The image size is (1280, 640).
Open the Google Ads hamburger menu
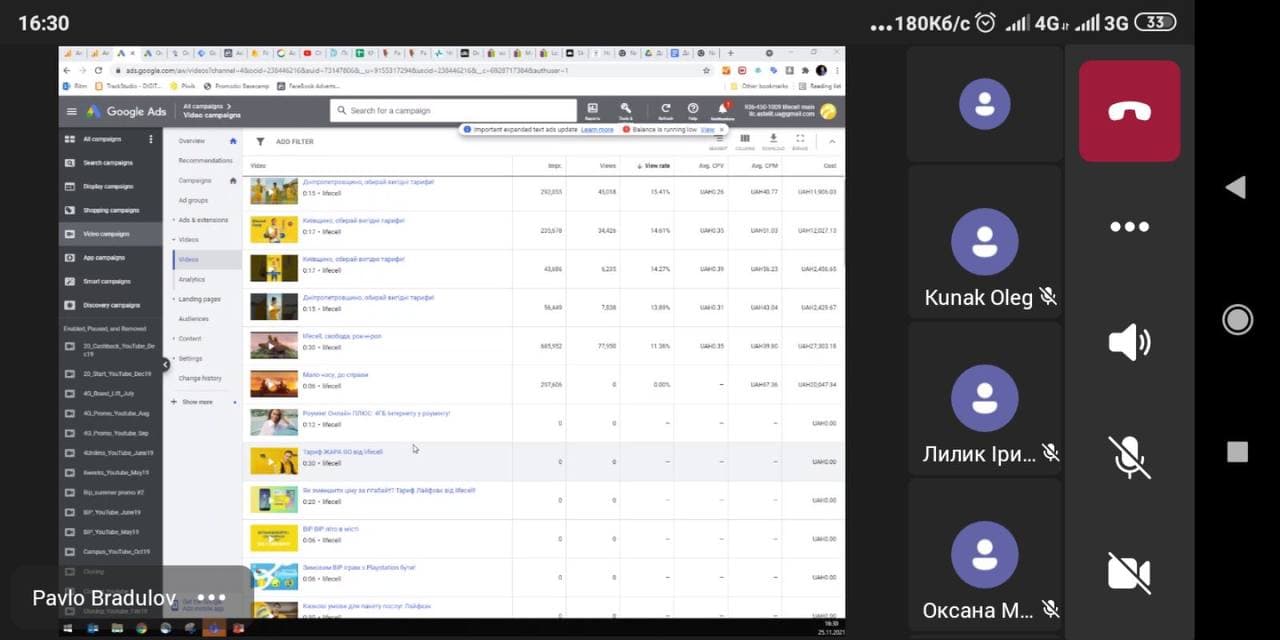tap(72, 112)
